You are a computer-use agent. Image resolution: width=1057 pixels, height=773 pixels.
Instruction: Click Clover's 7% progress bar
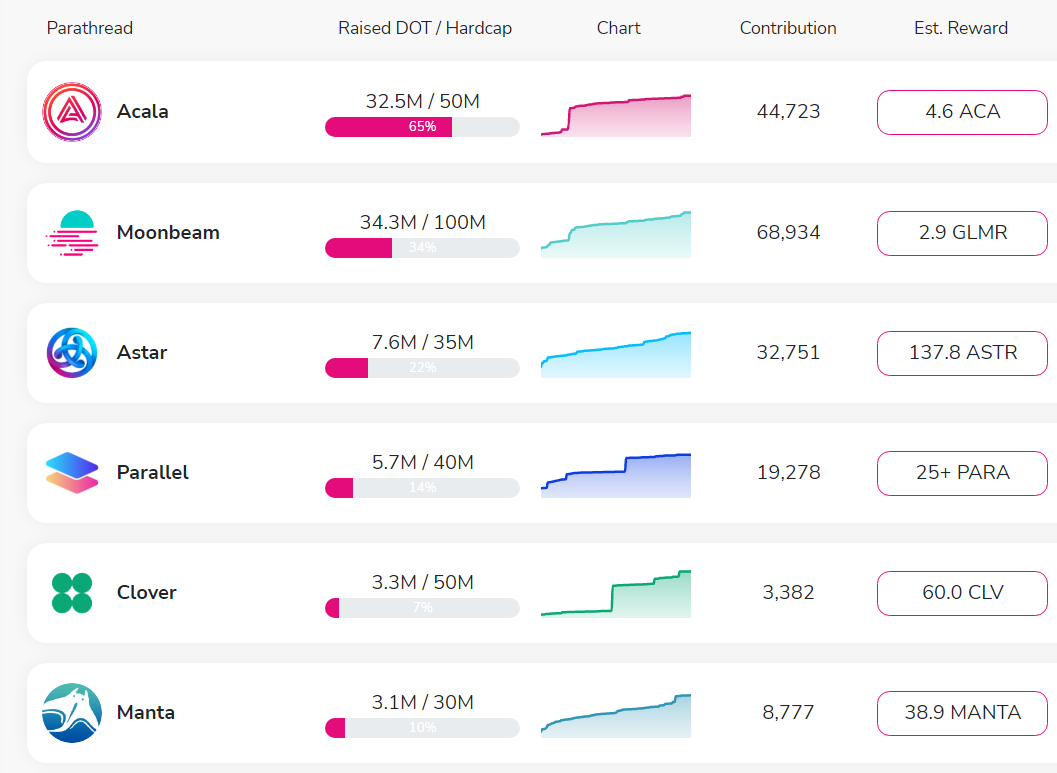[422, 608]
